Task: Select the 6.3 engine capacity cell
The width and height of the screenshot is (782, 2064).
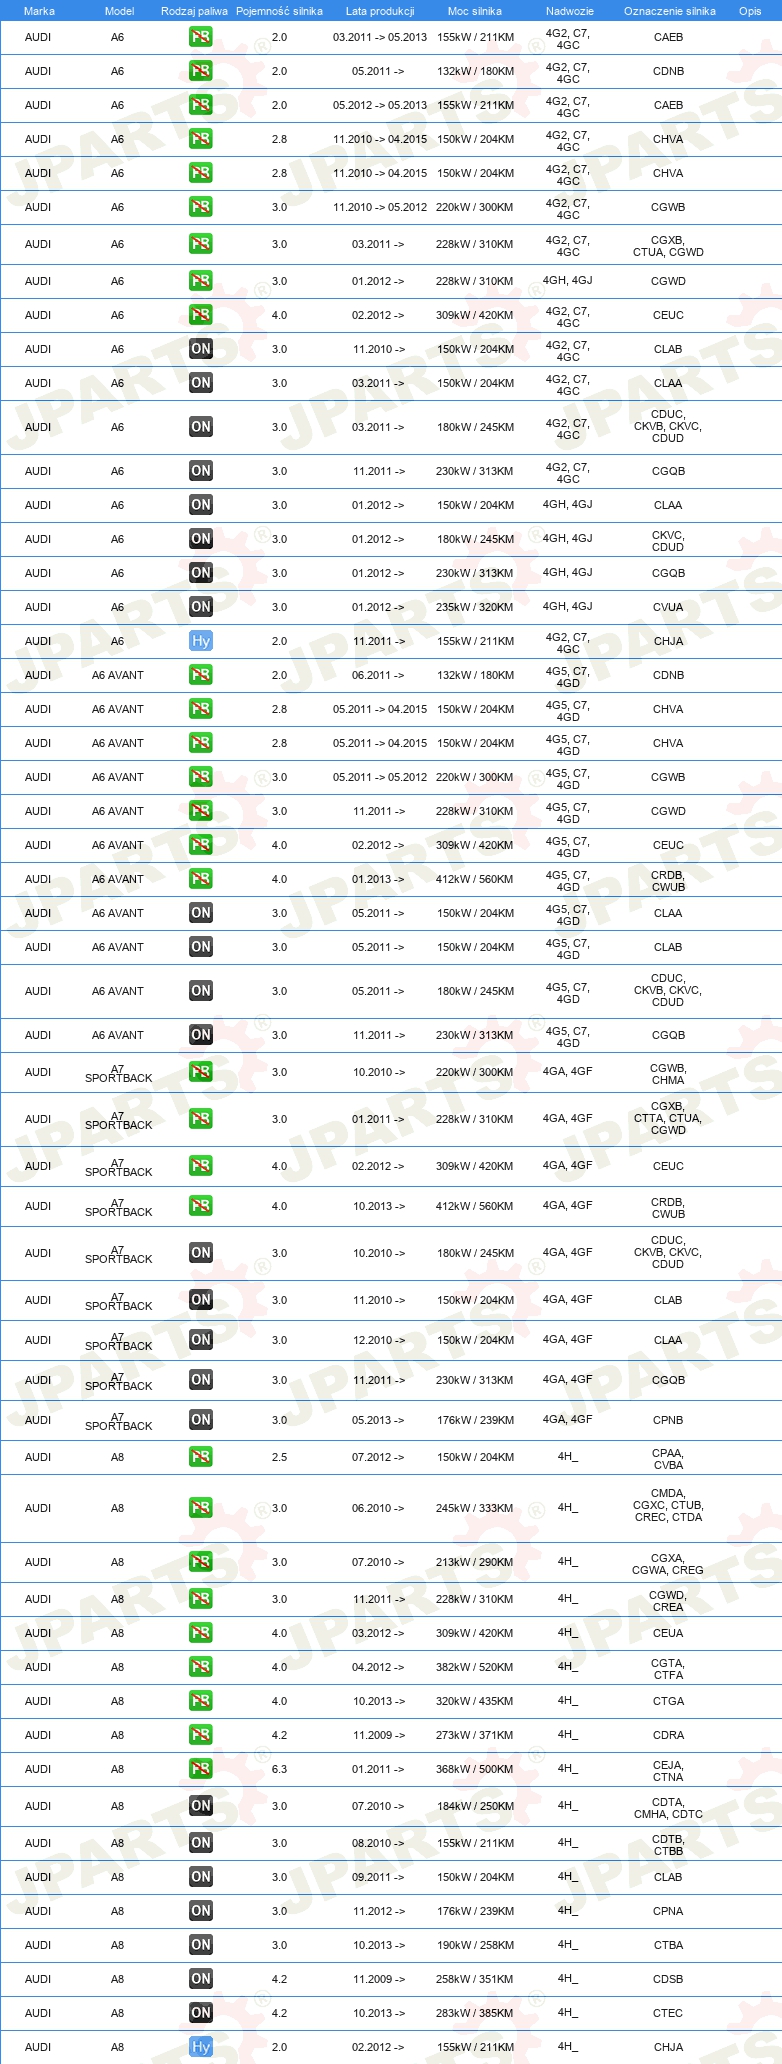Action: pos(279,1769)
